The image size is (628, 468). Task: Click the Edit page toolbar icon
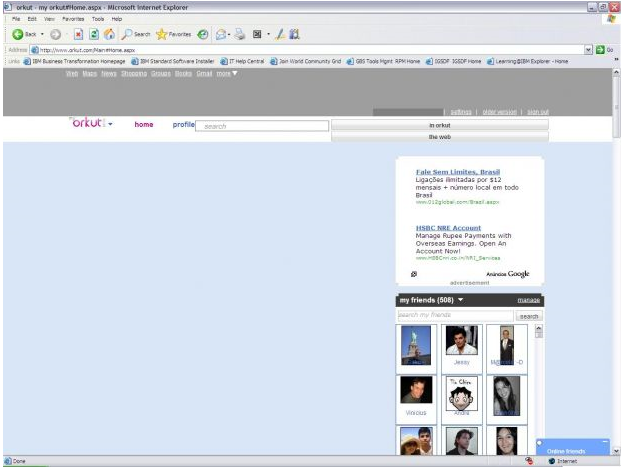coord(257,34)
